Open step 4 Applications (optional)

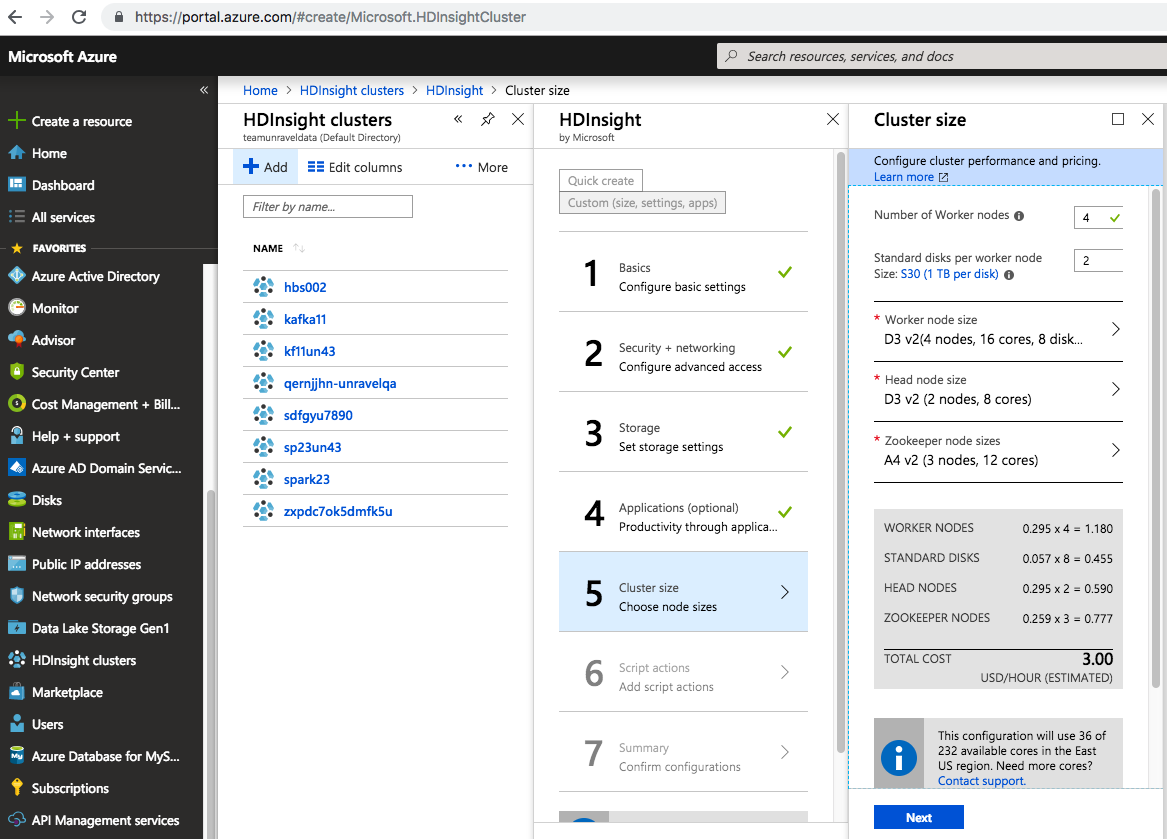683,512
